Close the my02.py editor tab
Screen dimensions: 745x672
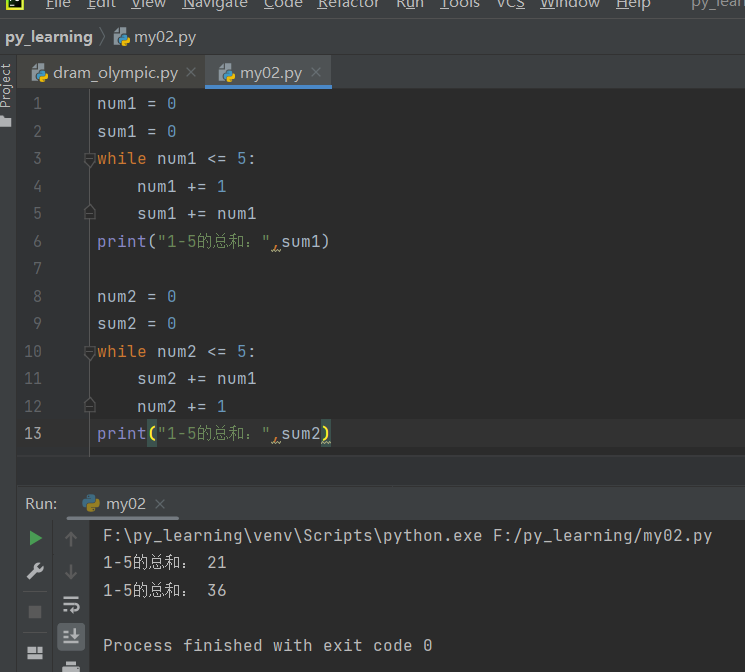click(x=316, y=72)
